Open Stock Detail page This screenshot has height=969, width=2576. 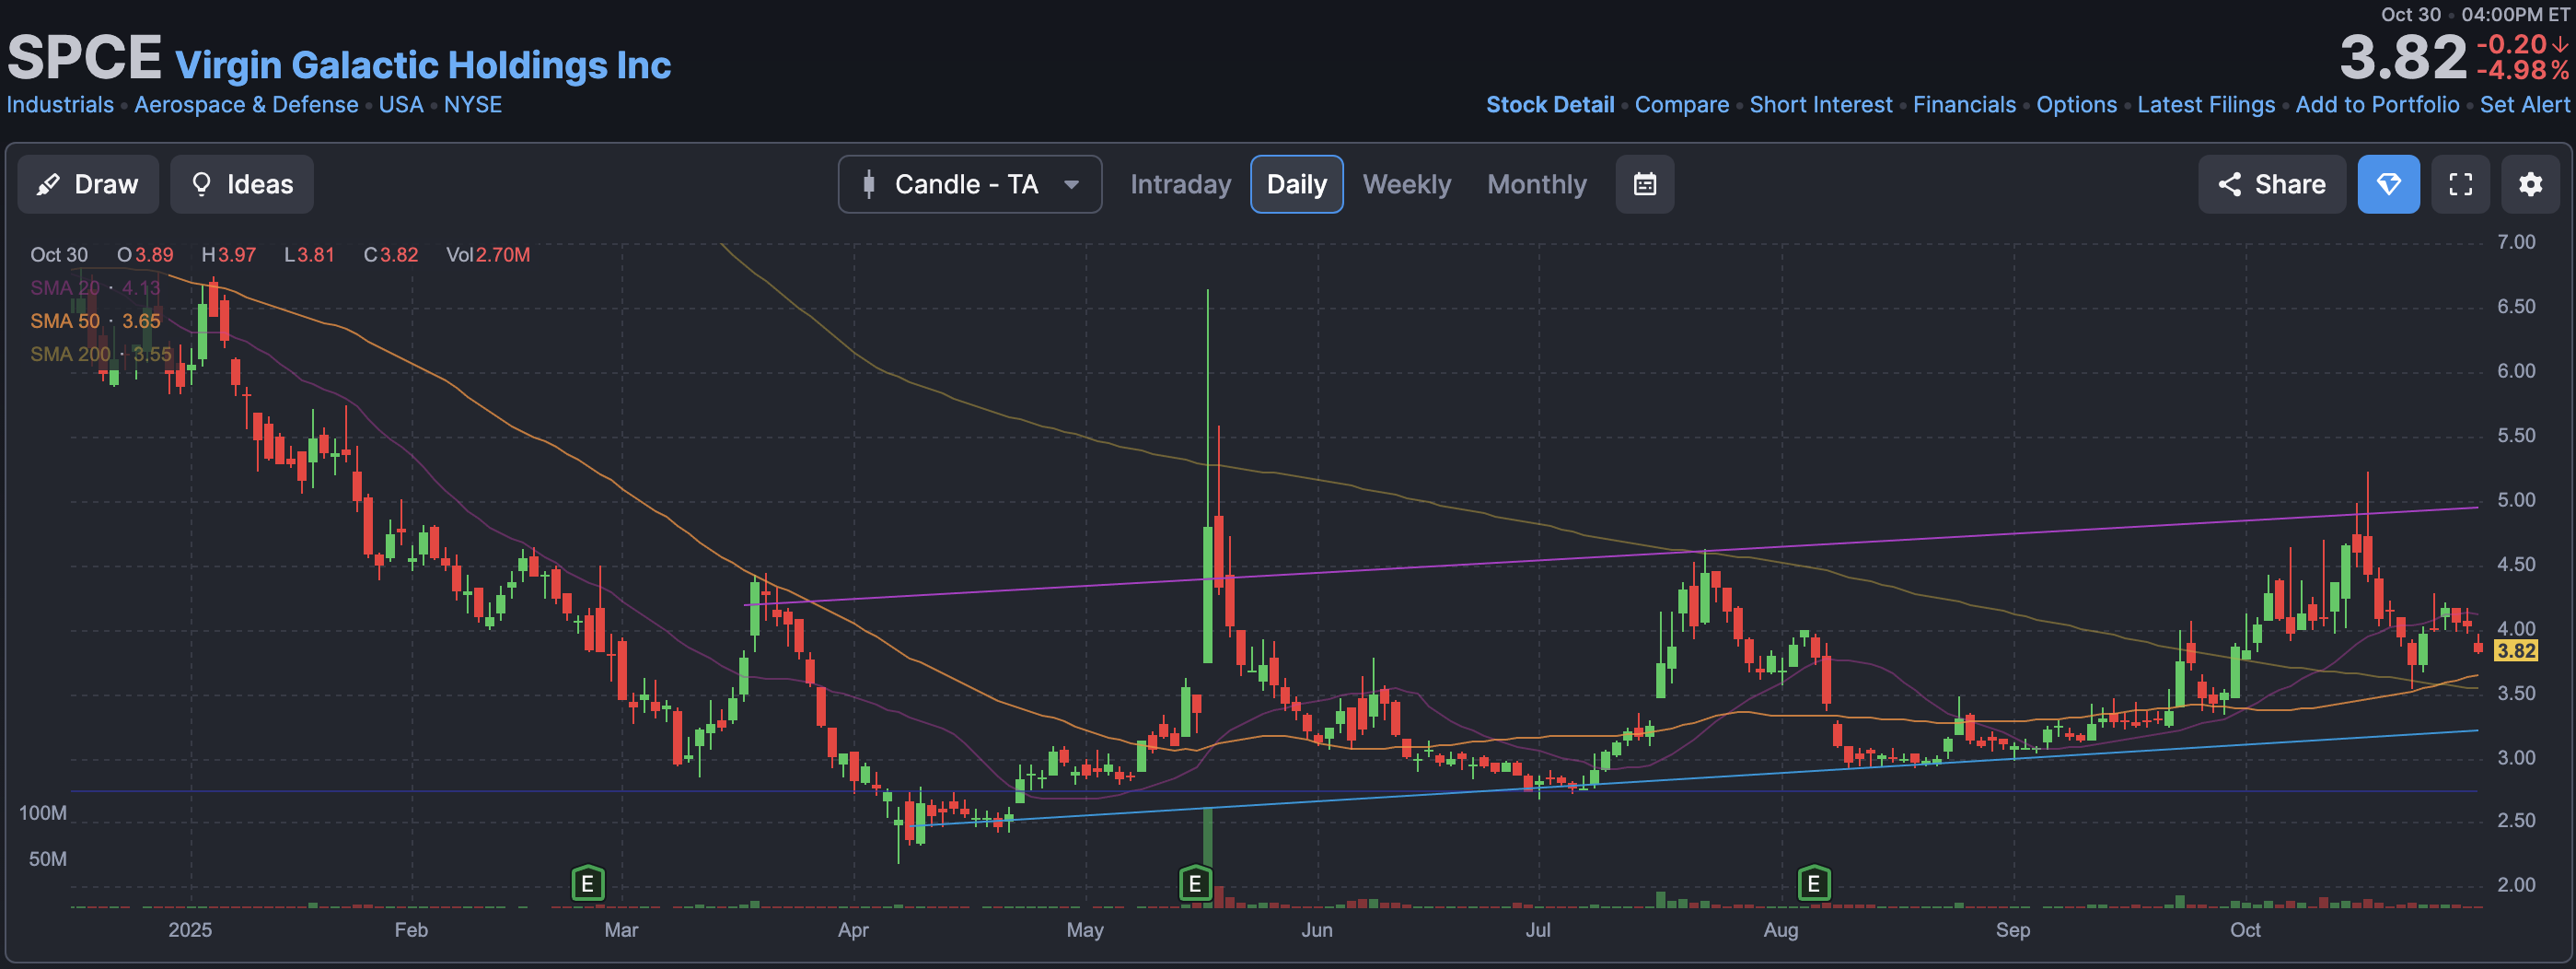1550,105
